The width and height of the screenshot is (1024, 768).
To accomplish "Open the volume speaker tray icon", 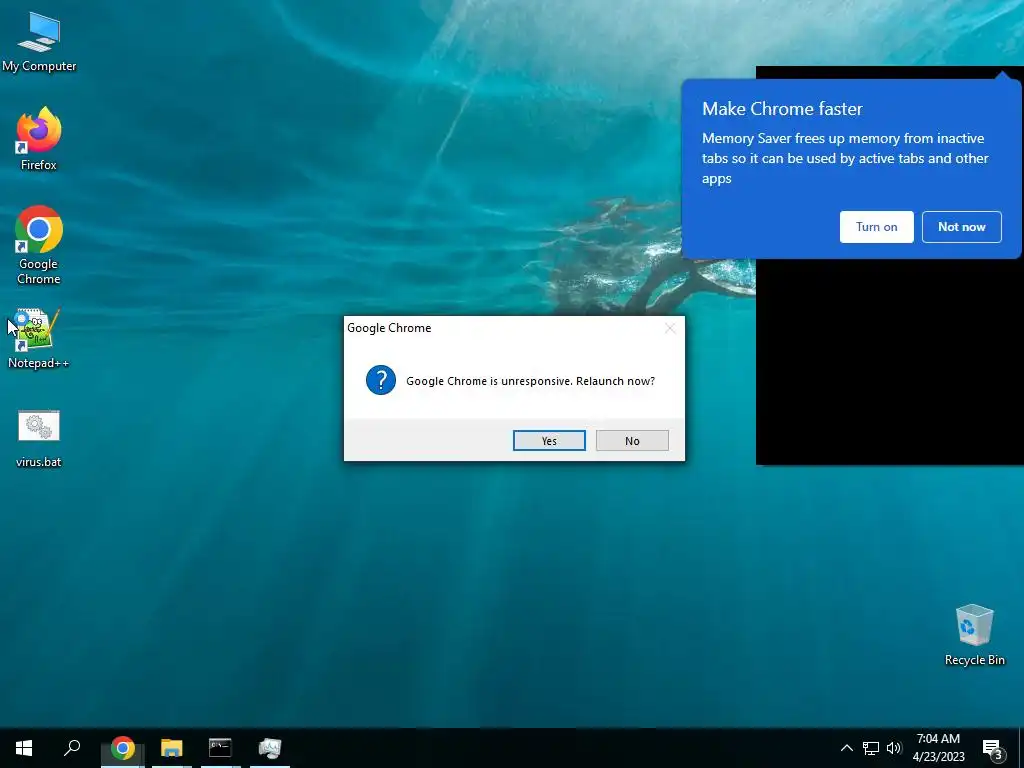I will [894, 748].
